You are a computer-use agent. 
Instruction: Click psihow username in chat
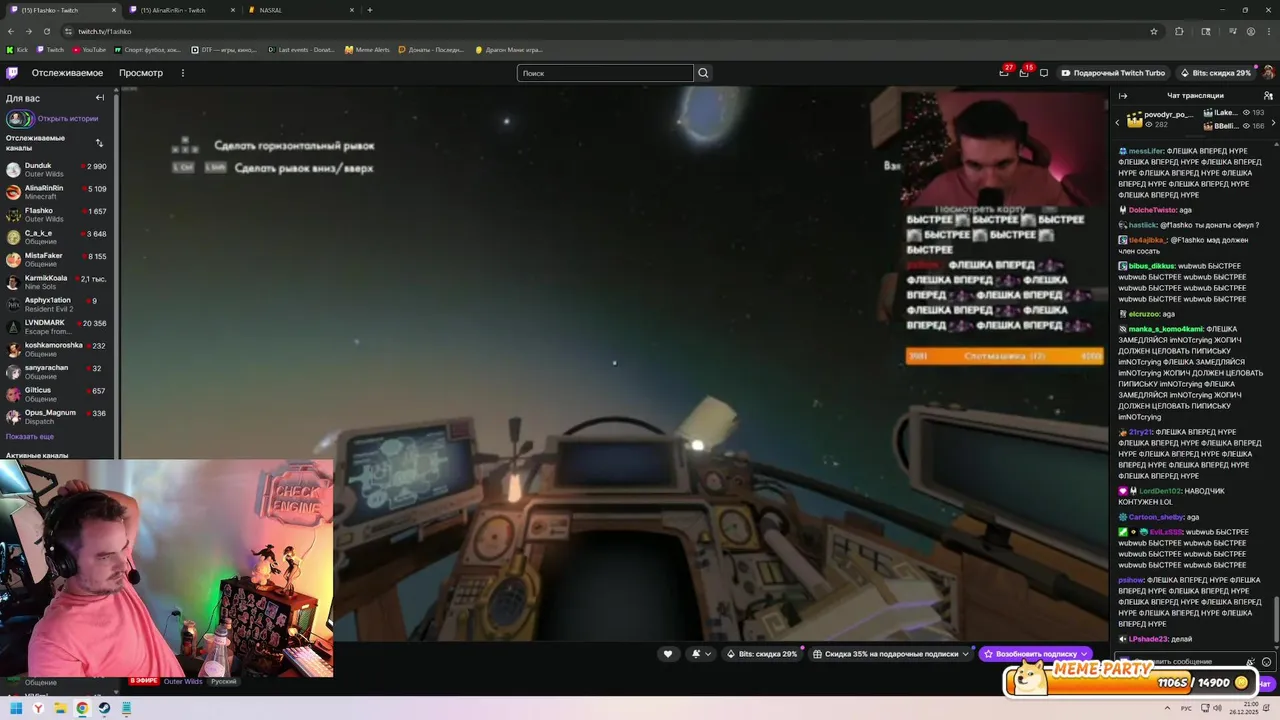(x=1131, y=580)
